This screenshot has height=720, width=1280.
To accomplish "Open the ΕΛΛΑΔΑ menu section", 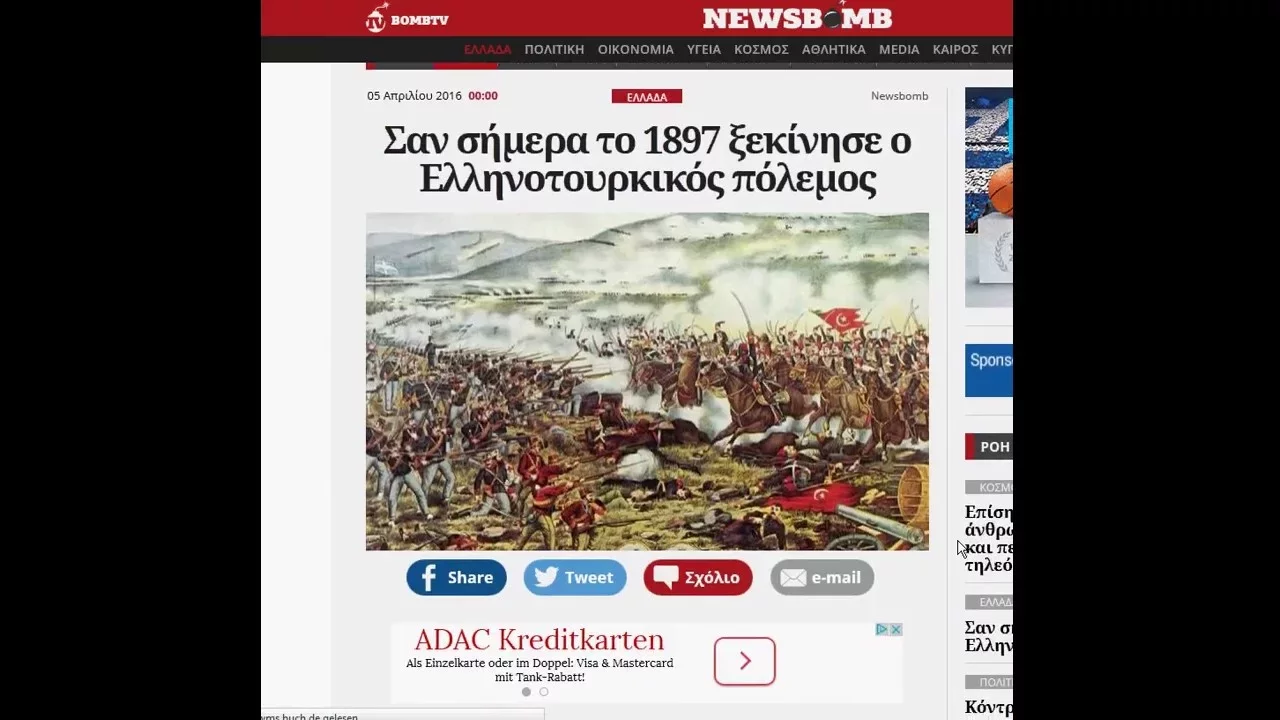I will [x=487, y=49].
